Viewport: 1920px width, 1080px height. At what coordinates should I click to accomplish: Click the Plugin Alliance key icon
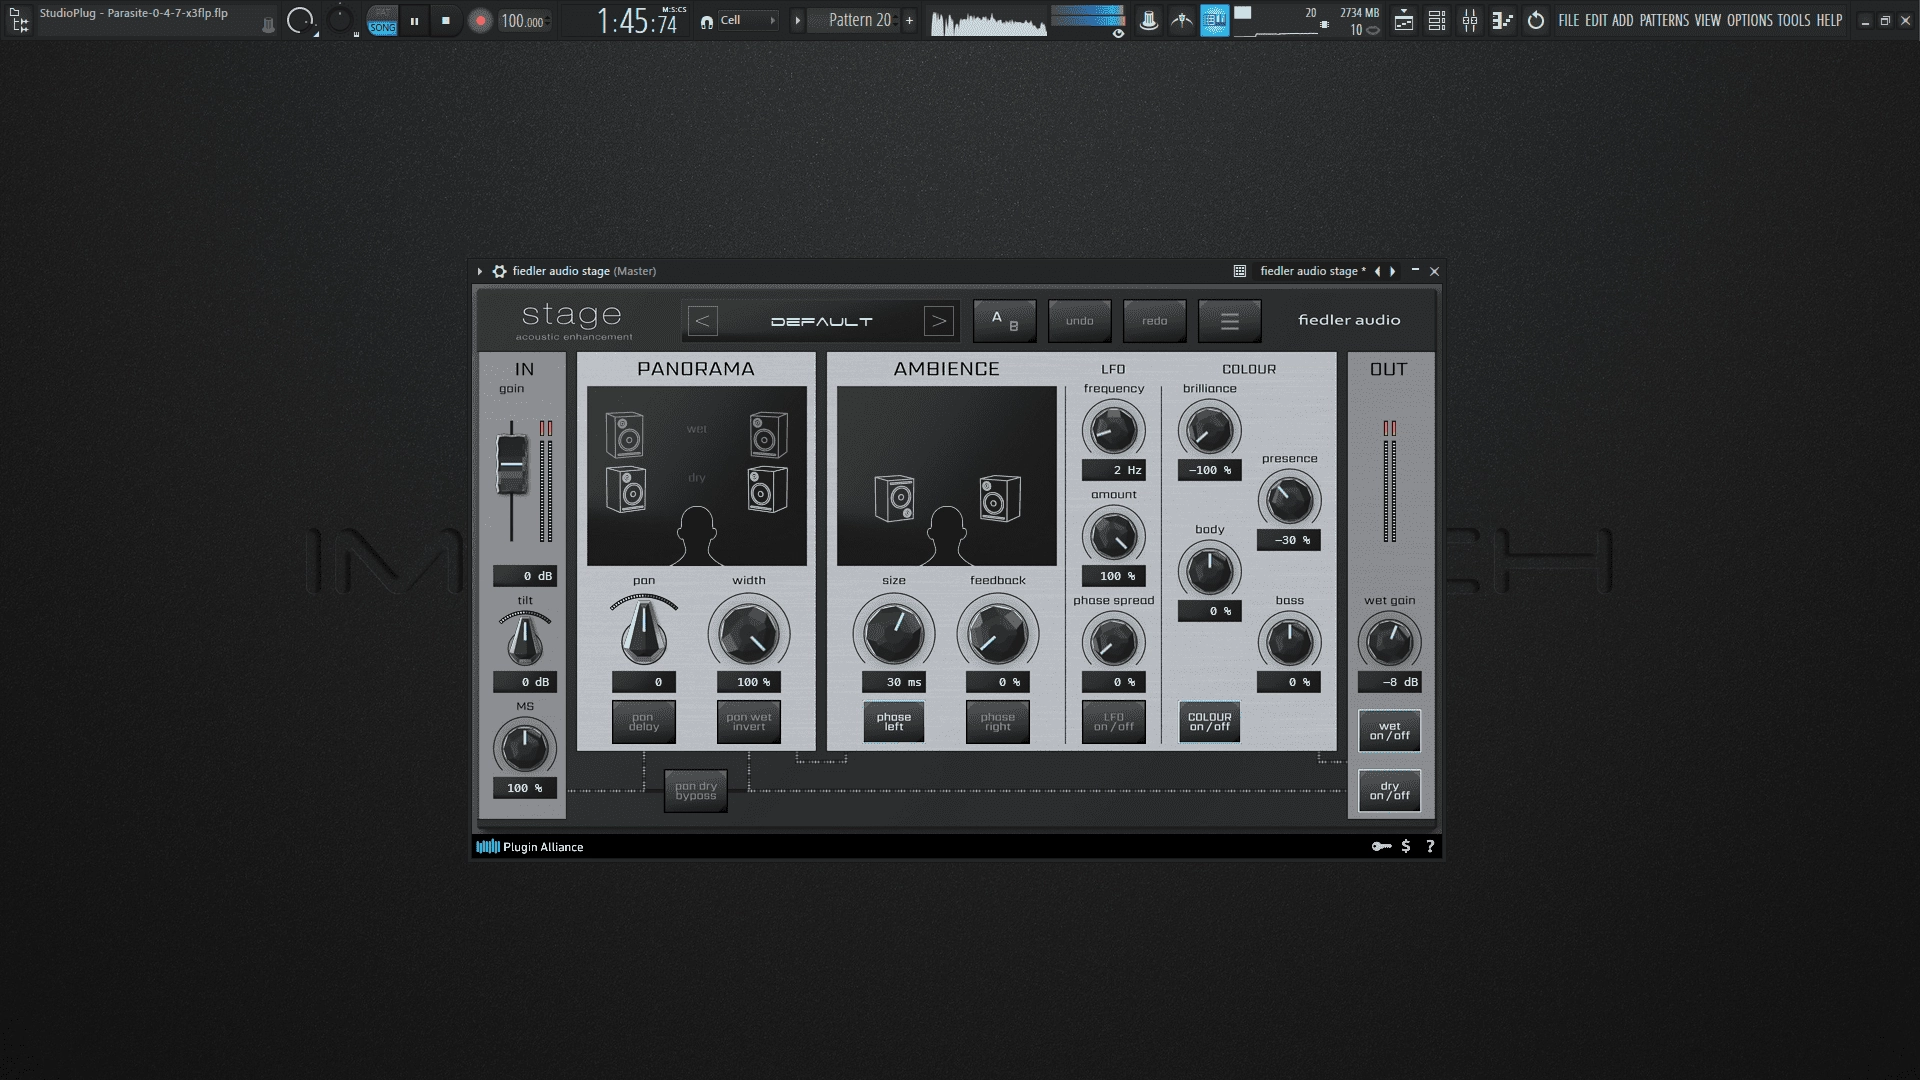pos(1381,847)
